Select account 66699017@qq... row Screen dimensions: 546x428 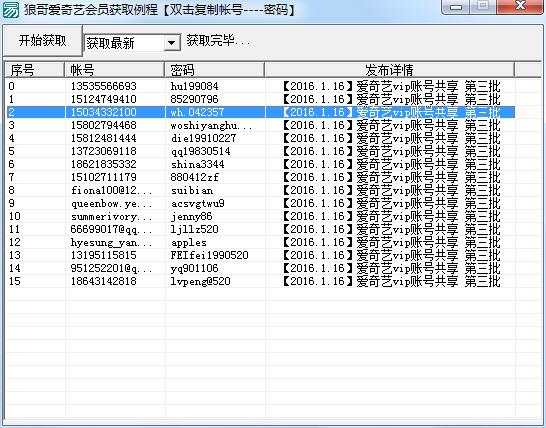coord(260,229)
